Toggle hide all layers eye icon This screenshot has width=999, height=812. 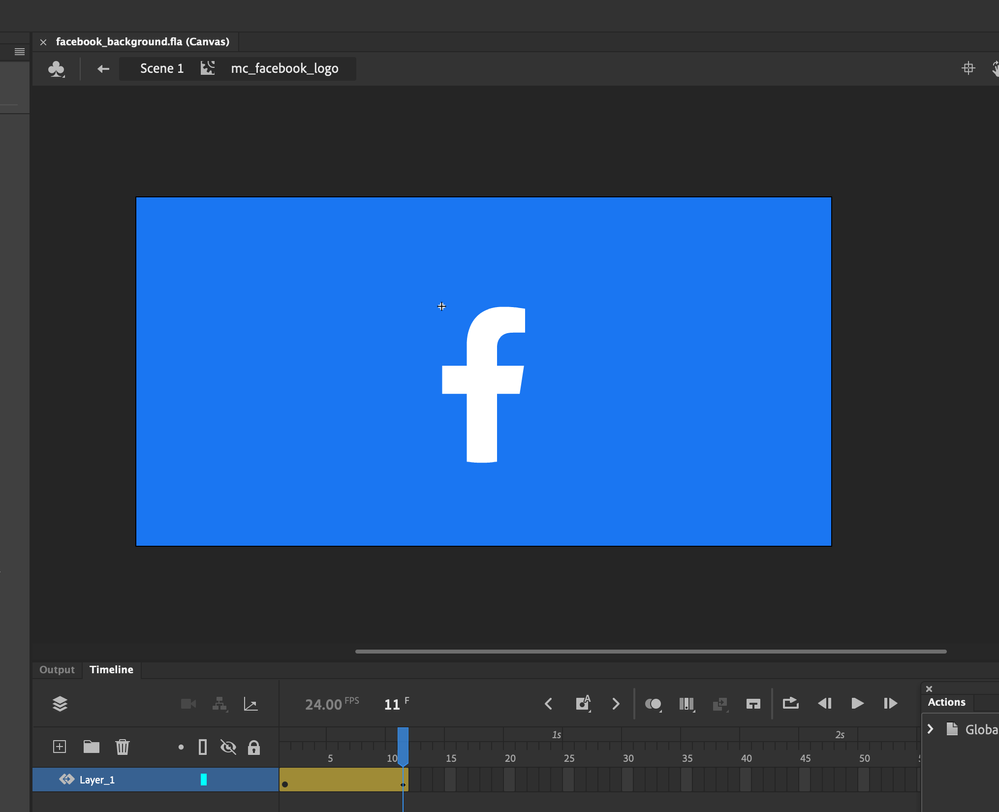228,747
